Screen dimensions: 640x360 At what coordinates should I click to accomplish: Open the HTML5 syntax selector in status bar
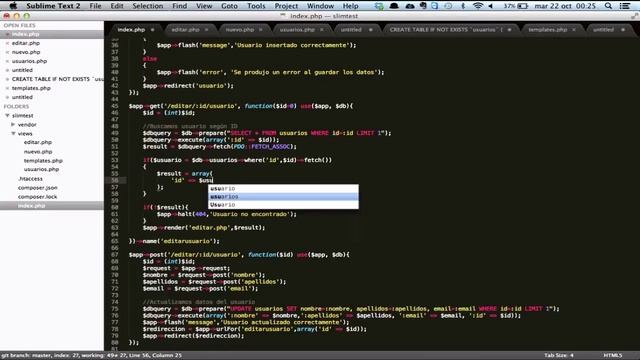coord(613,355)
